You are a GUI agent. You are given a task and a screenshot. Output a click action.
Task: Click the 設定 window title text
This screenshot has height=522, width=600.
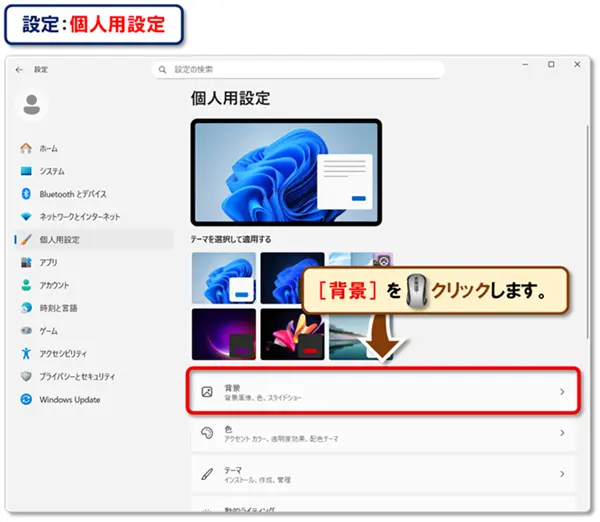click(x=41, y=70)
